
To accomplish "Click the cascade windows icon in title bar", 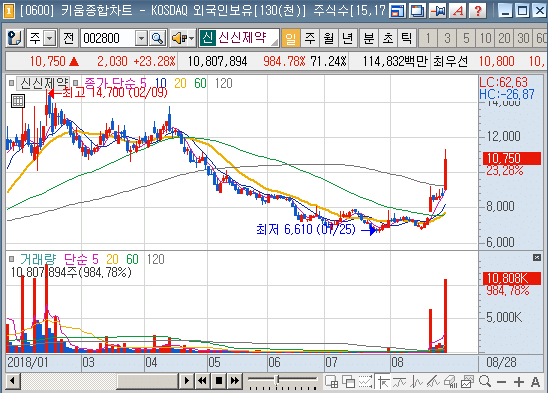I will [x=418, y=10].
